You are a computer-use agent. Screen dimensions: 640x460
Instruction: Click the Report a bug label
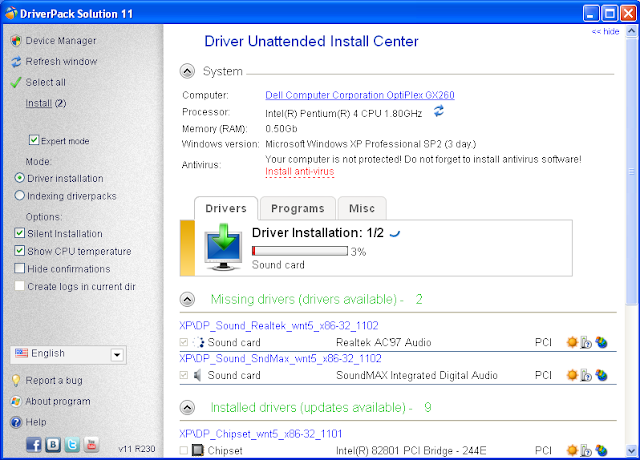54,380
